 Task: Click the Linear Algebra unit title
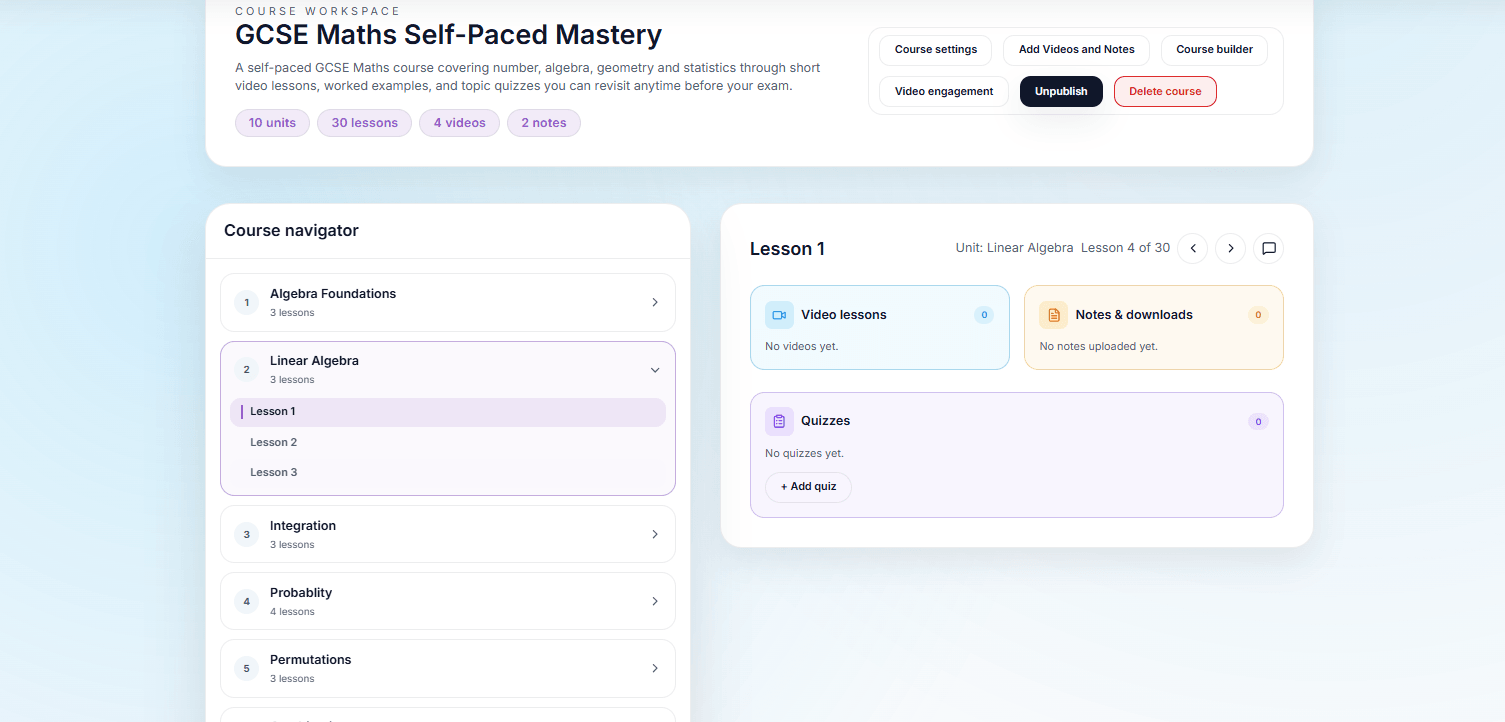point(314,361)
